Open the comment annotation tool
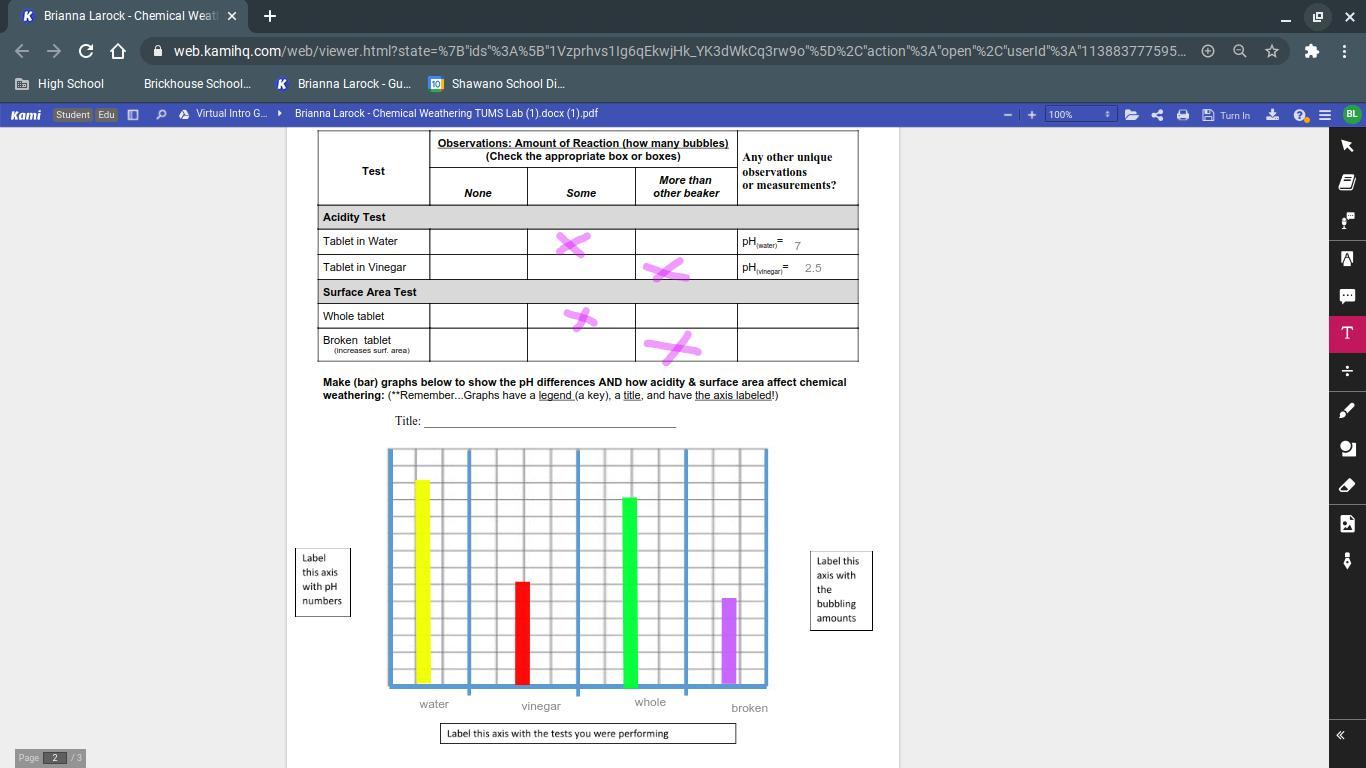 1347,296
